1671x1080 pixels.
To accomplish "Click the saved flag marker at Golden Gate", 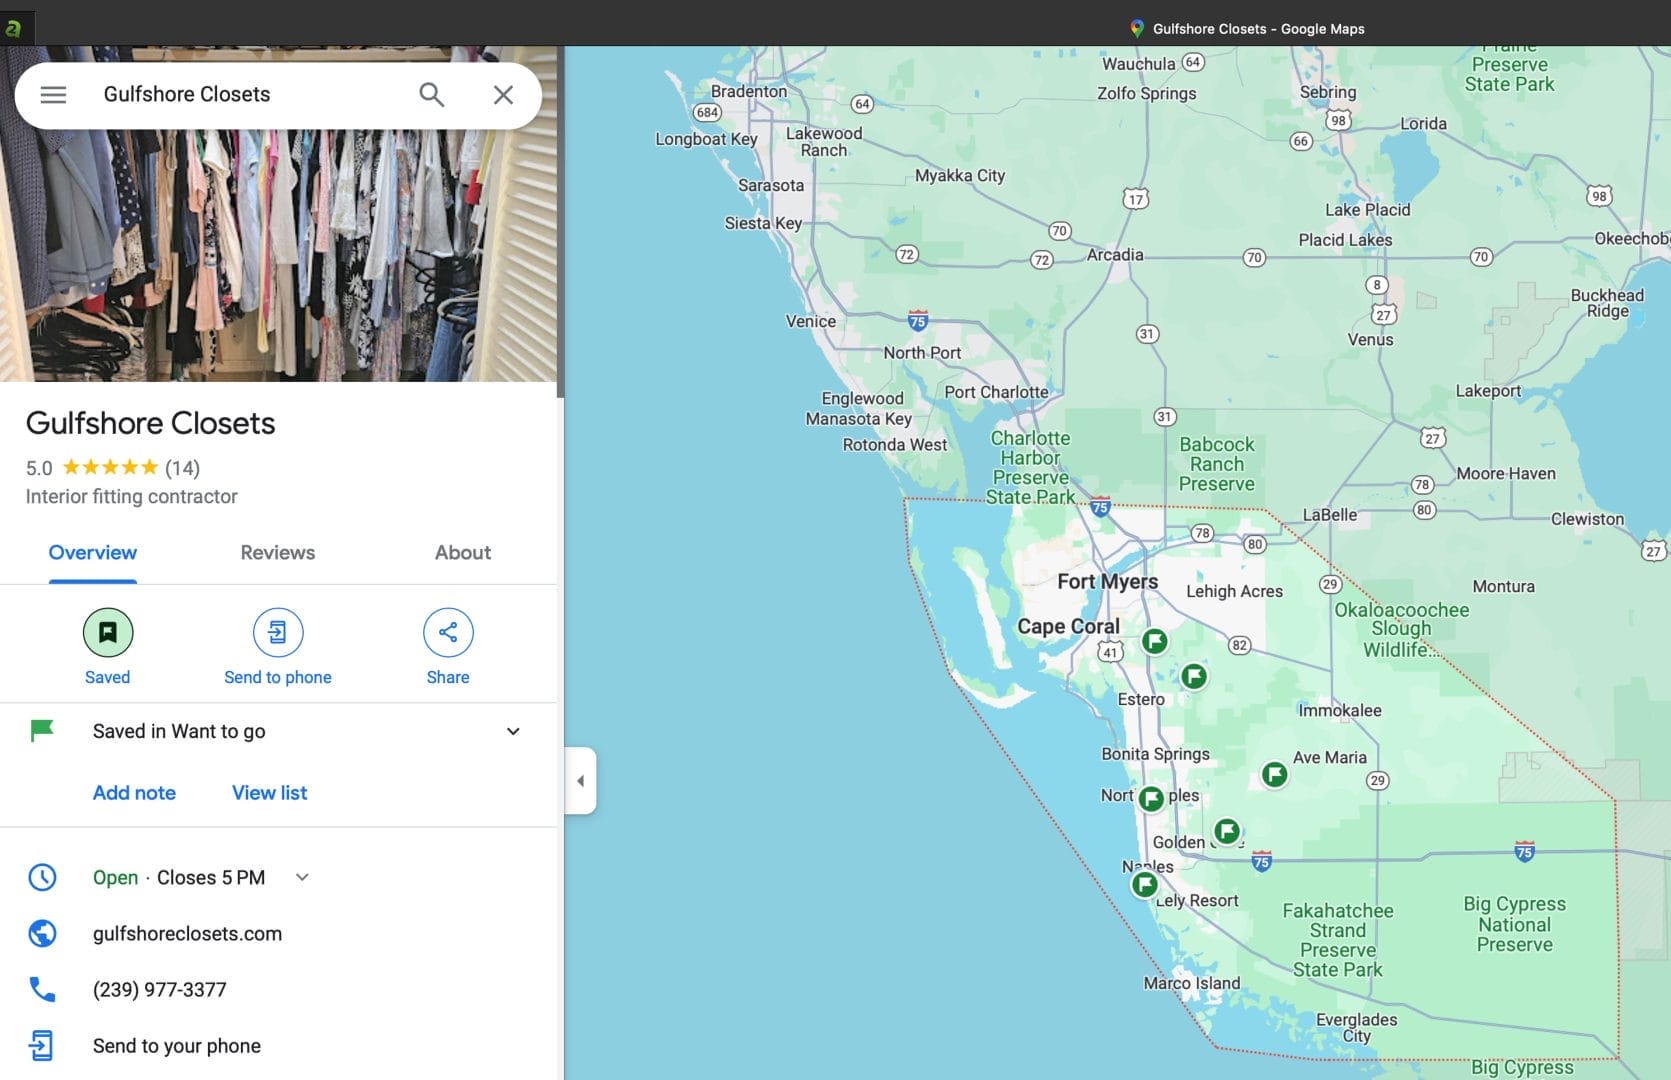I will (1227, 831).
